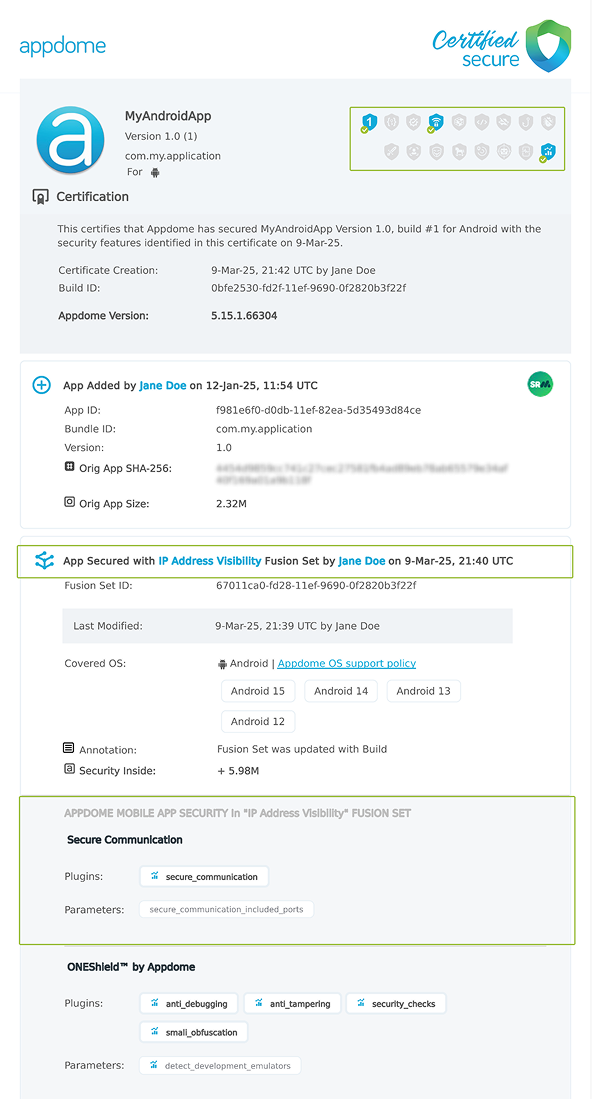Click the secure communication wifi shield badge

[x=435, y=120]
